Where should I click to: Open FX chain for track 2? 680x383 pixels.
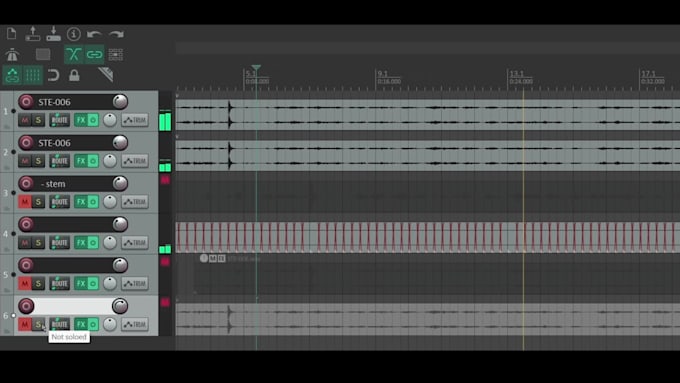click(x=81, y=161)
